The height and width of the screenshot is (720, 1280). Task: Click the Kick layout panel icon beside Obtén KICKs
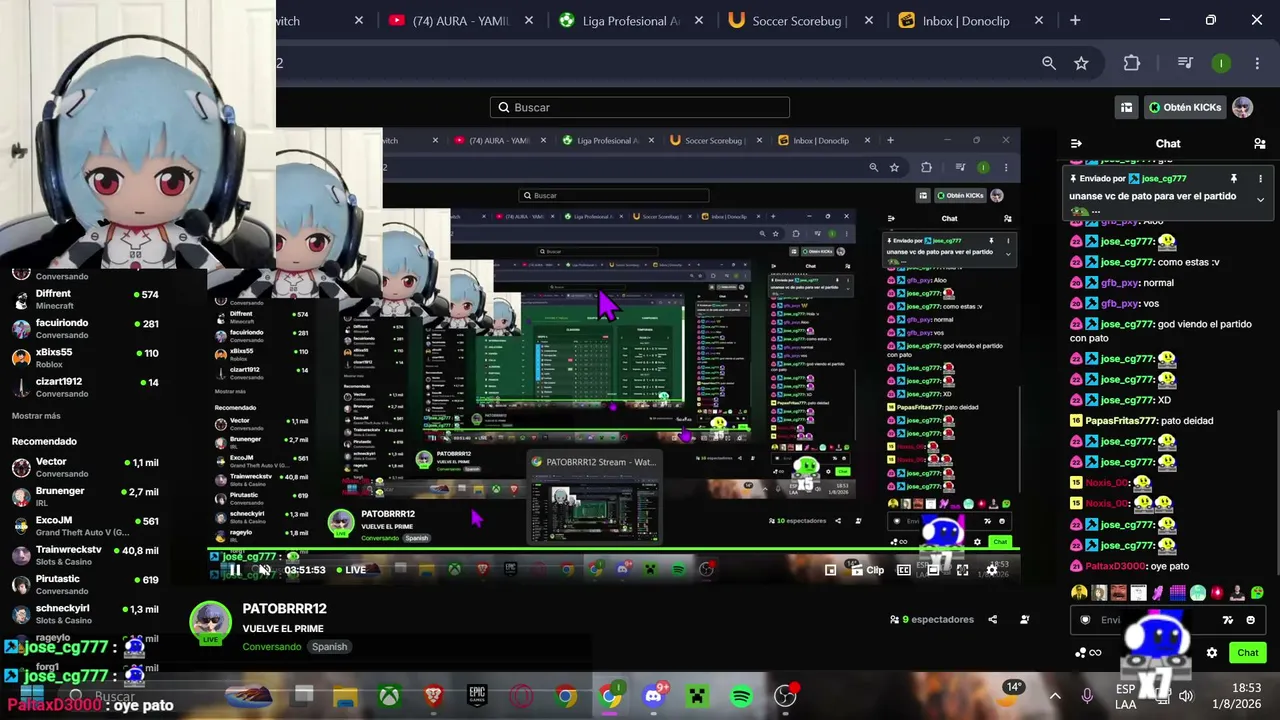point(1126,107)
